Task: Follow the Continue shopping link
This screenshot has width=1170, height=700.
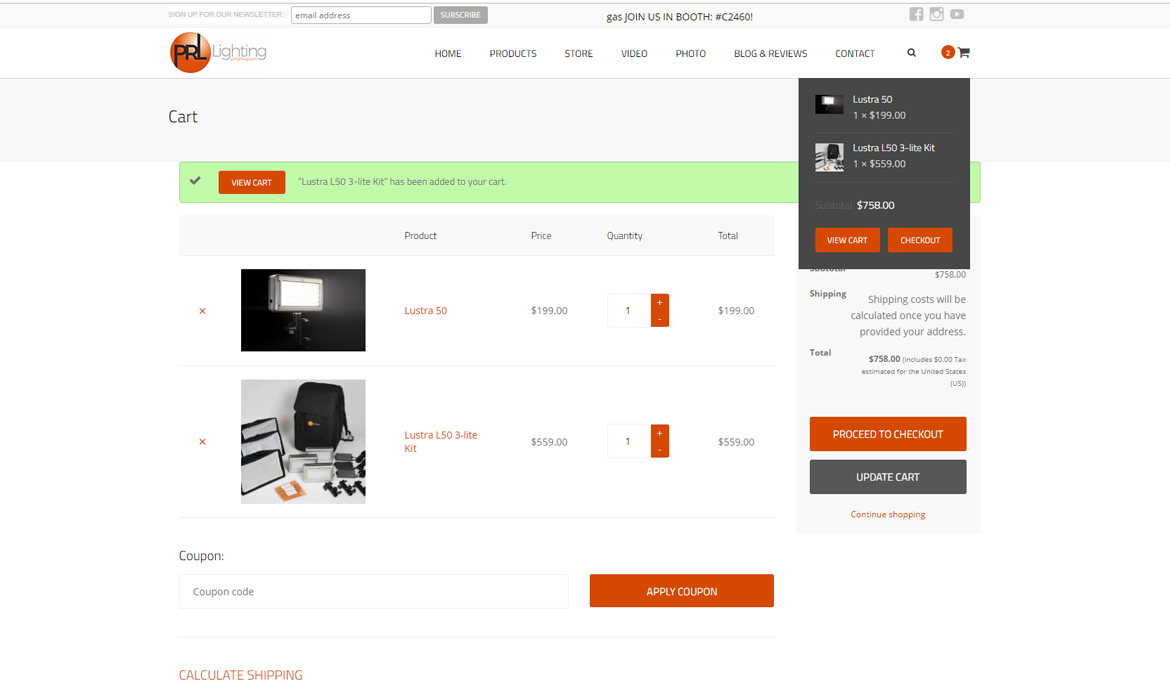Action: (x=888, y=514)
